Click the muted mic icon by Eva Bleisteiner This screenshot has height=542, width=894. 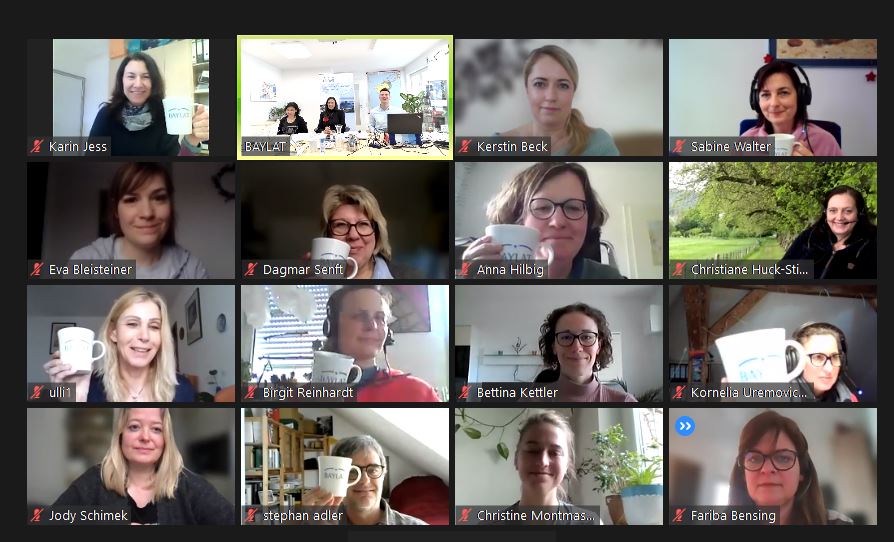pos(37,270)
